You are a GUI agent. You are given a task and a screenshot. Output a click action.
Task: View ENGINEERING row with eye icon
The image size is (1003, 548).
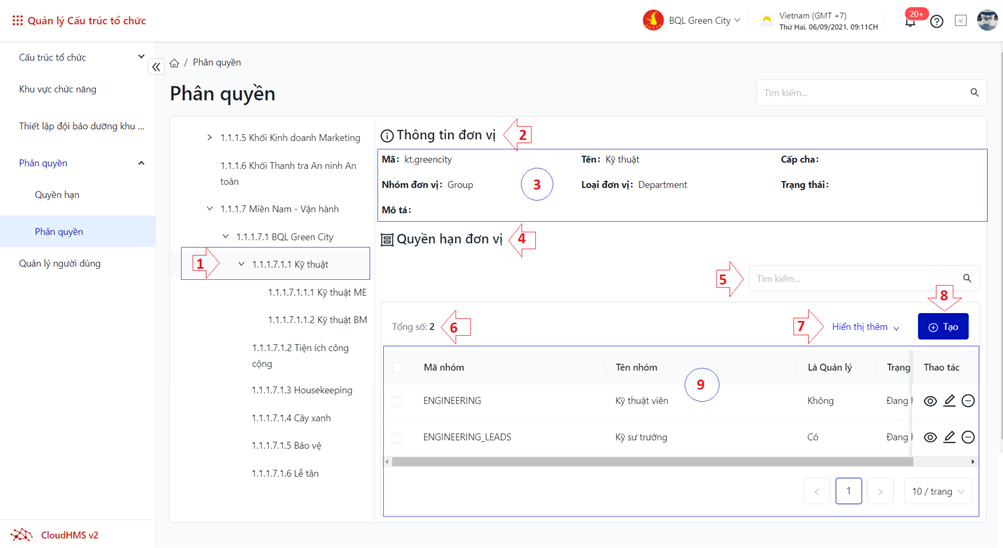930,401
